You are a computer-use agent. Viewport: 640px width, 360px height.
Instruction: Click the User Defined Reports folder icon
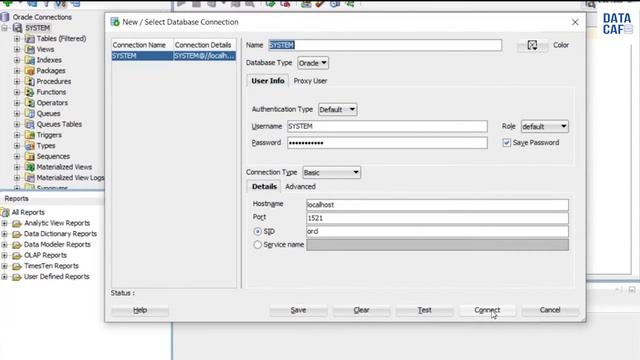(x=17, y=277)
